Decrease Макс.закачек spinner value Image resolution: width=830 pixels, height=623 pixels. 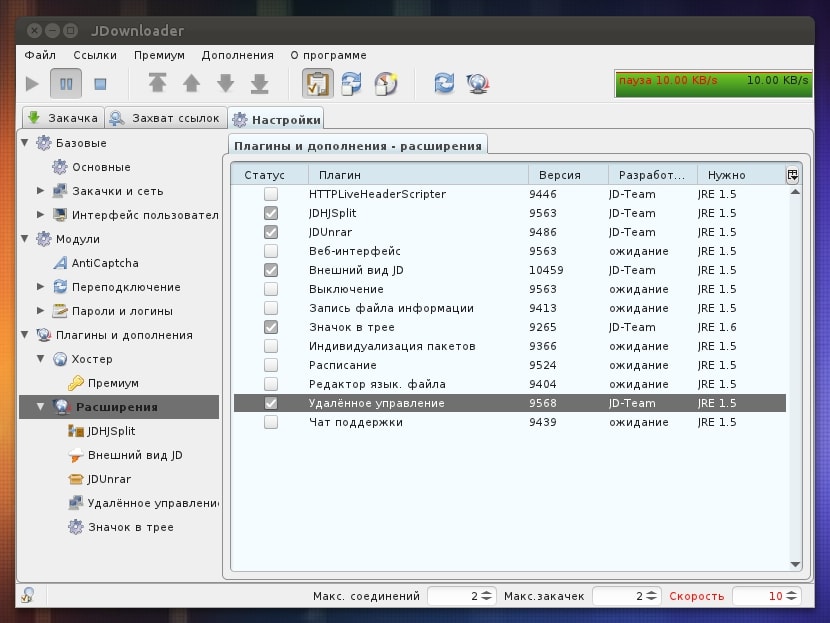[x=652, y=599]
